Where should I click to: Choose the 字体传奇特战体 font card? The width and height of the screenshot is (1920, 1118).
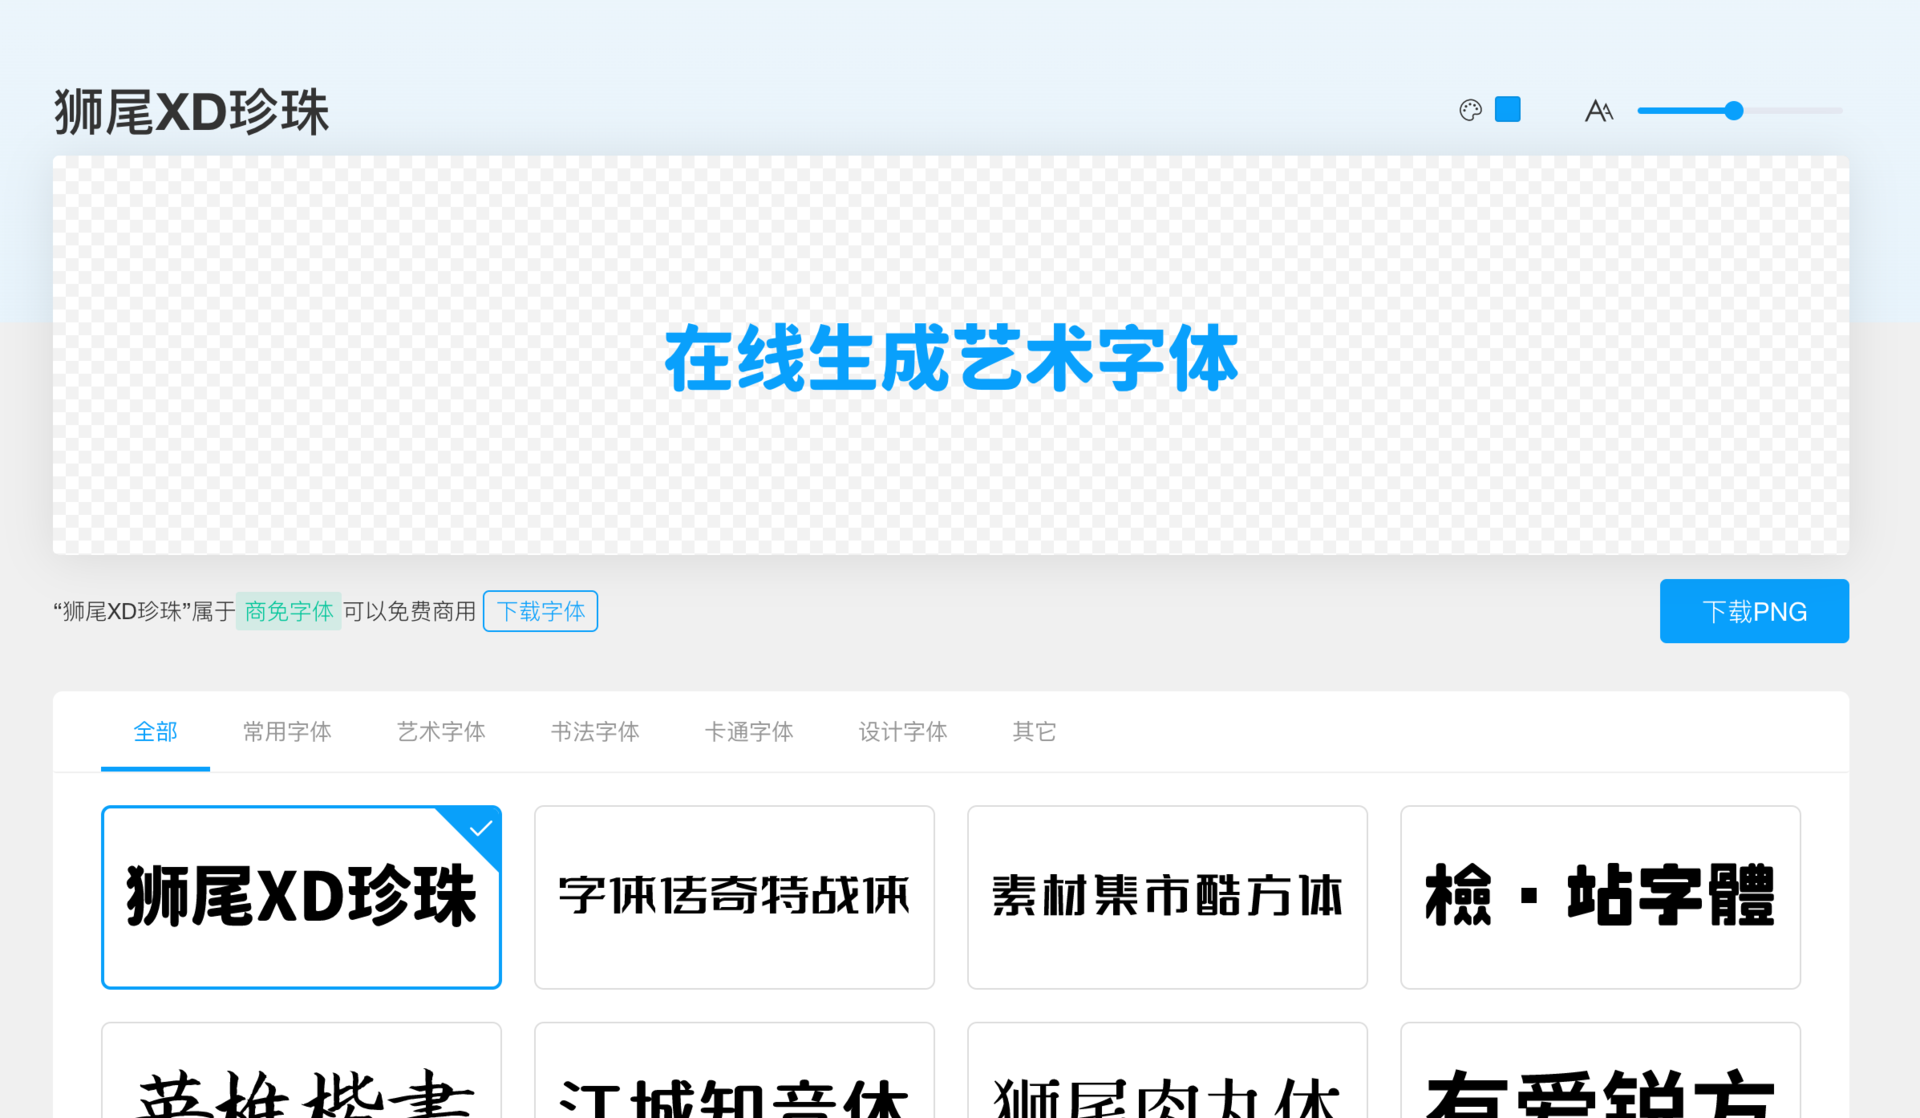tap(734, 897)
